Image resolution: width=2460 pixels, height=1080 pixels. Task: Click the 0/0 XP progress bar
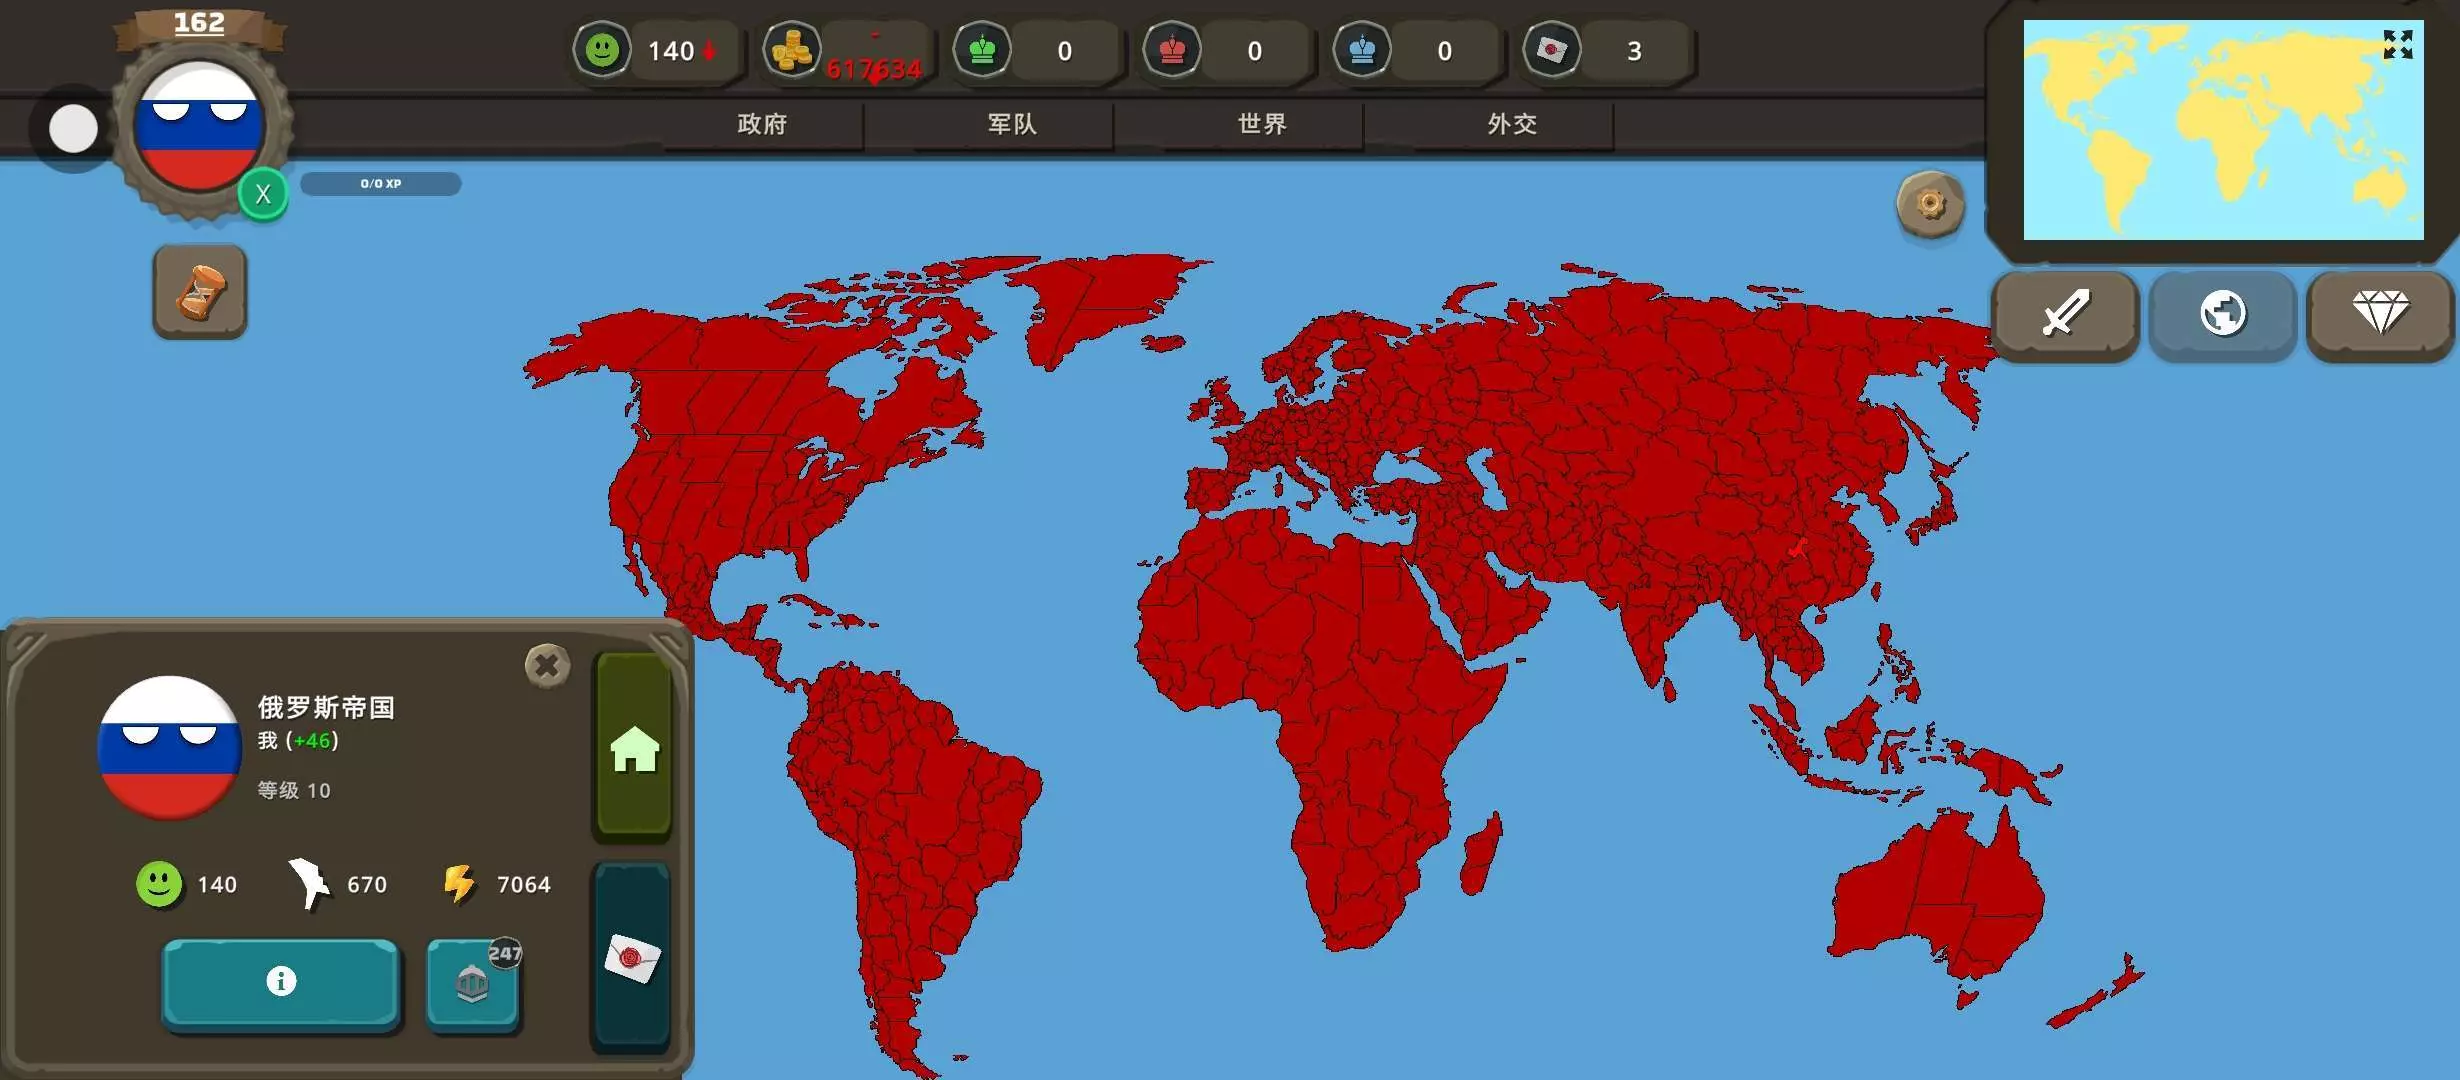(381, 184)
